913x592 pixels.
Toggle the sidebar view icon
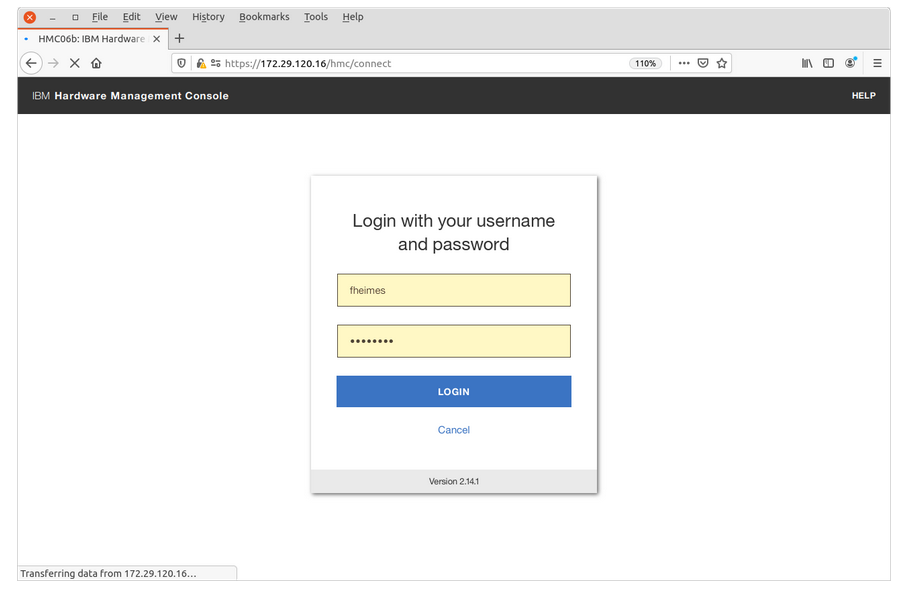pyautogui.click(x=828, y=63)
